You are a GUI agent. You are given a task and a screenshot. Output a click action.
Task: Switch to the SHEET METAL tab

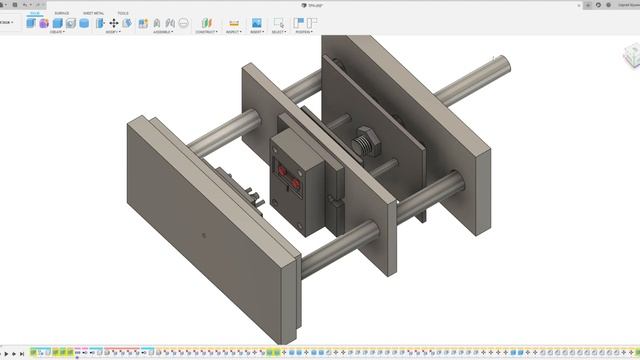click(x=93, y=13)
